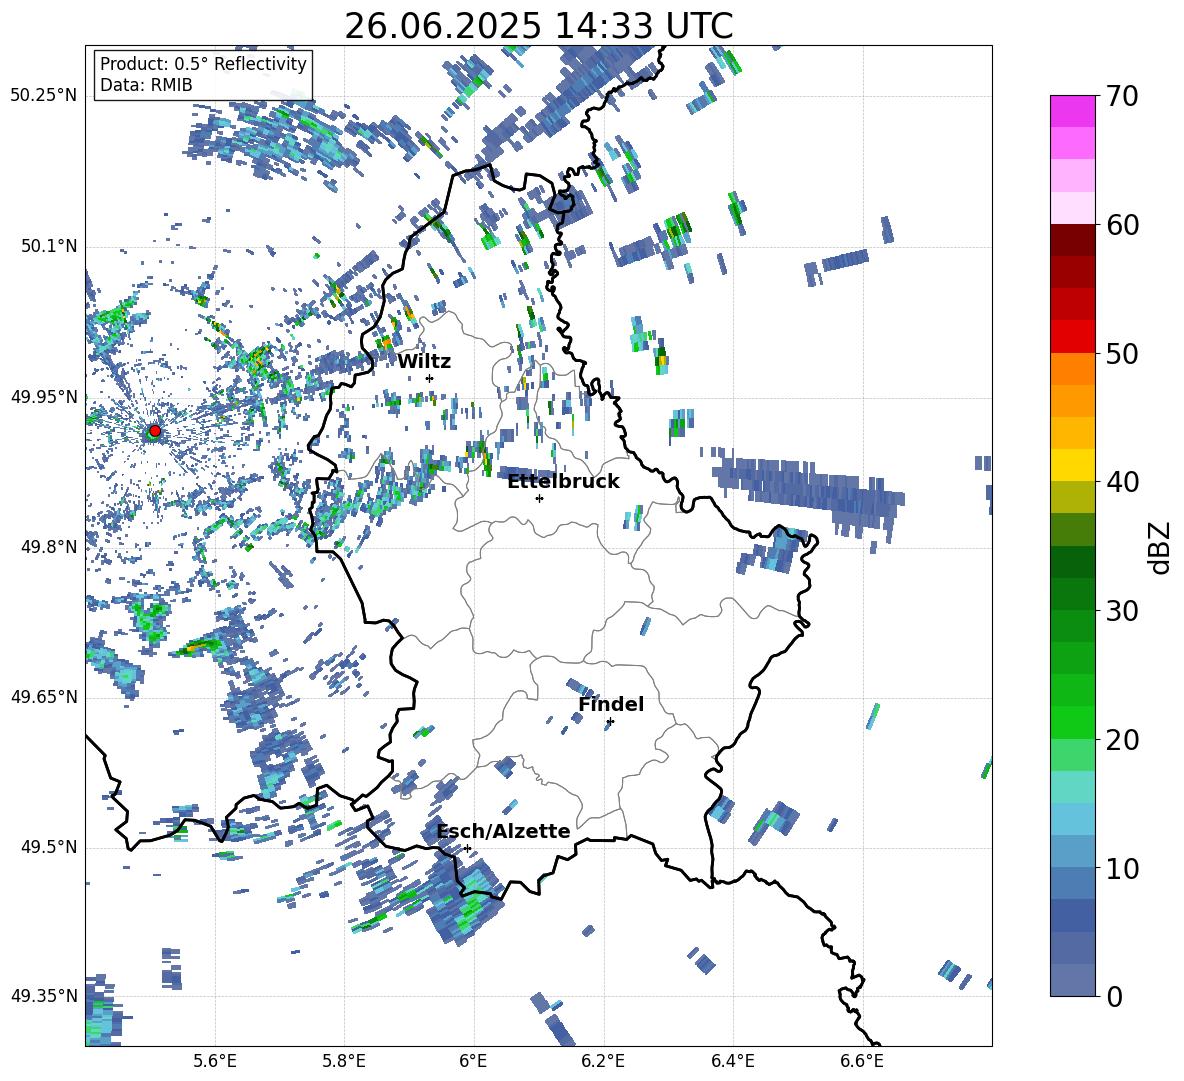Viewport: 1184px width, 1081px height.
Task: Click the Wiltz station label
Action: (424, 362)
